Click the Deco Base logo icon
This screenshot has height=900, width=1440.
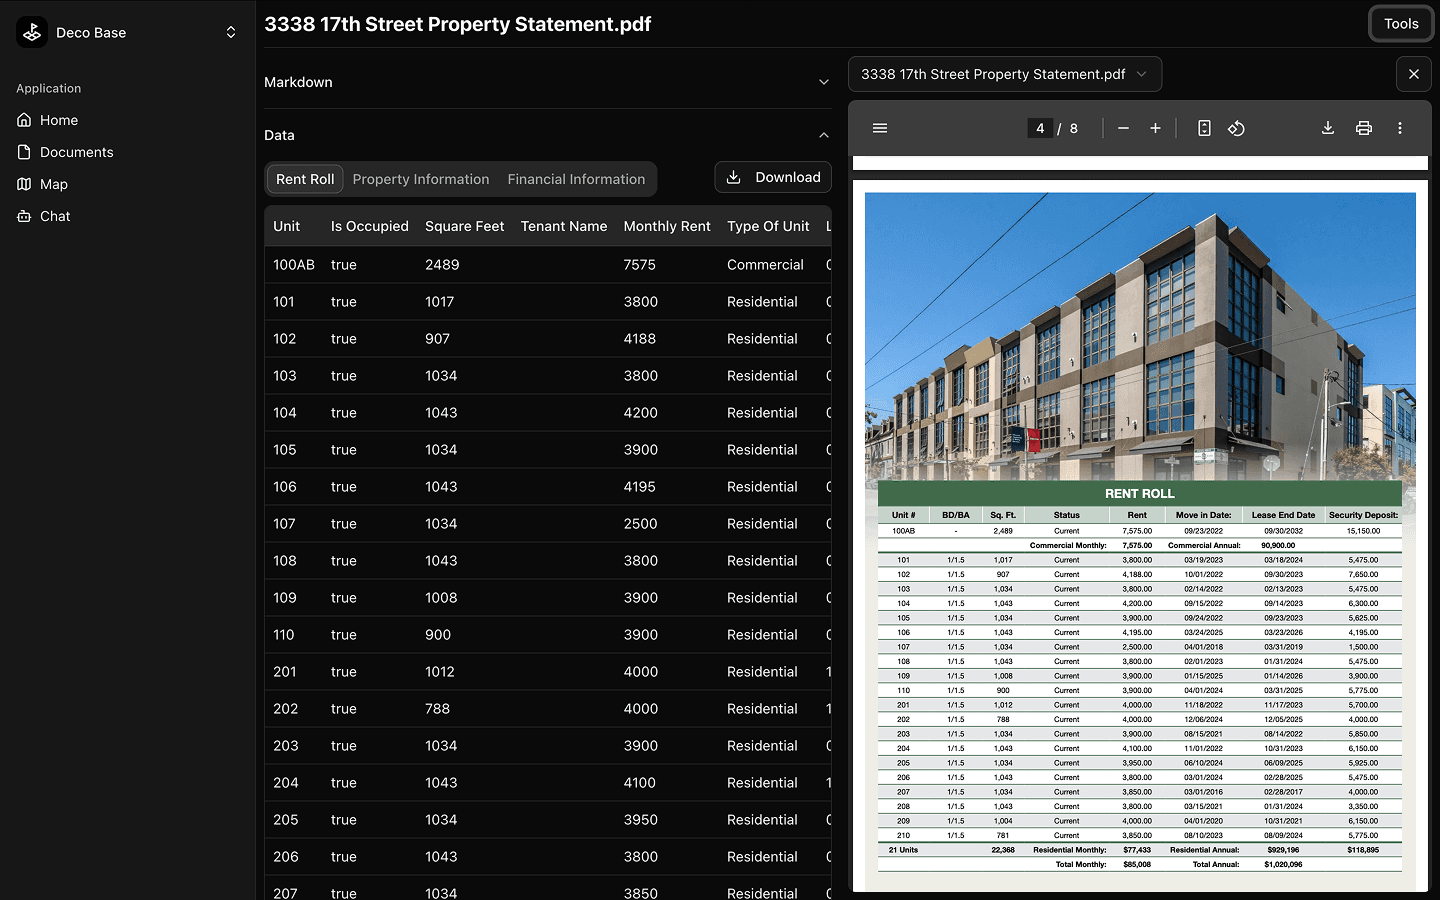click(x=32, y=32)
